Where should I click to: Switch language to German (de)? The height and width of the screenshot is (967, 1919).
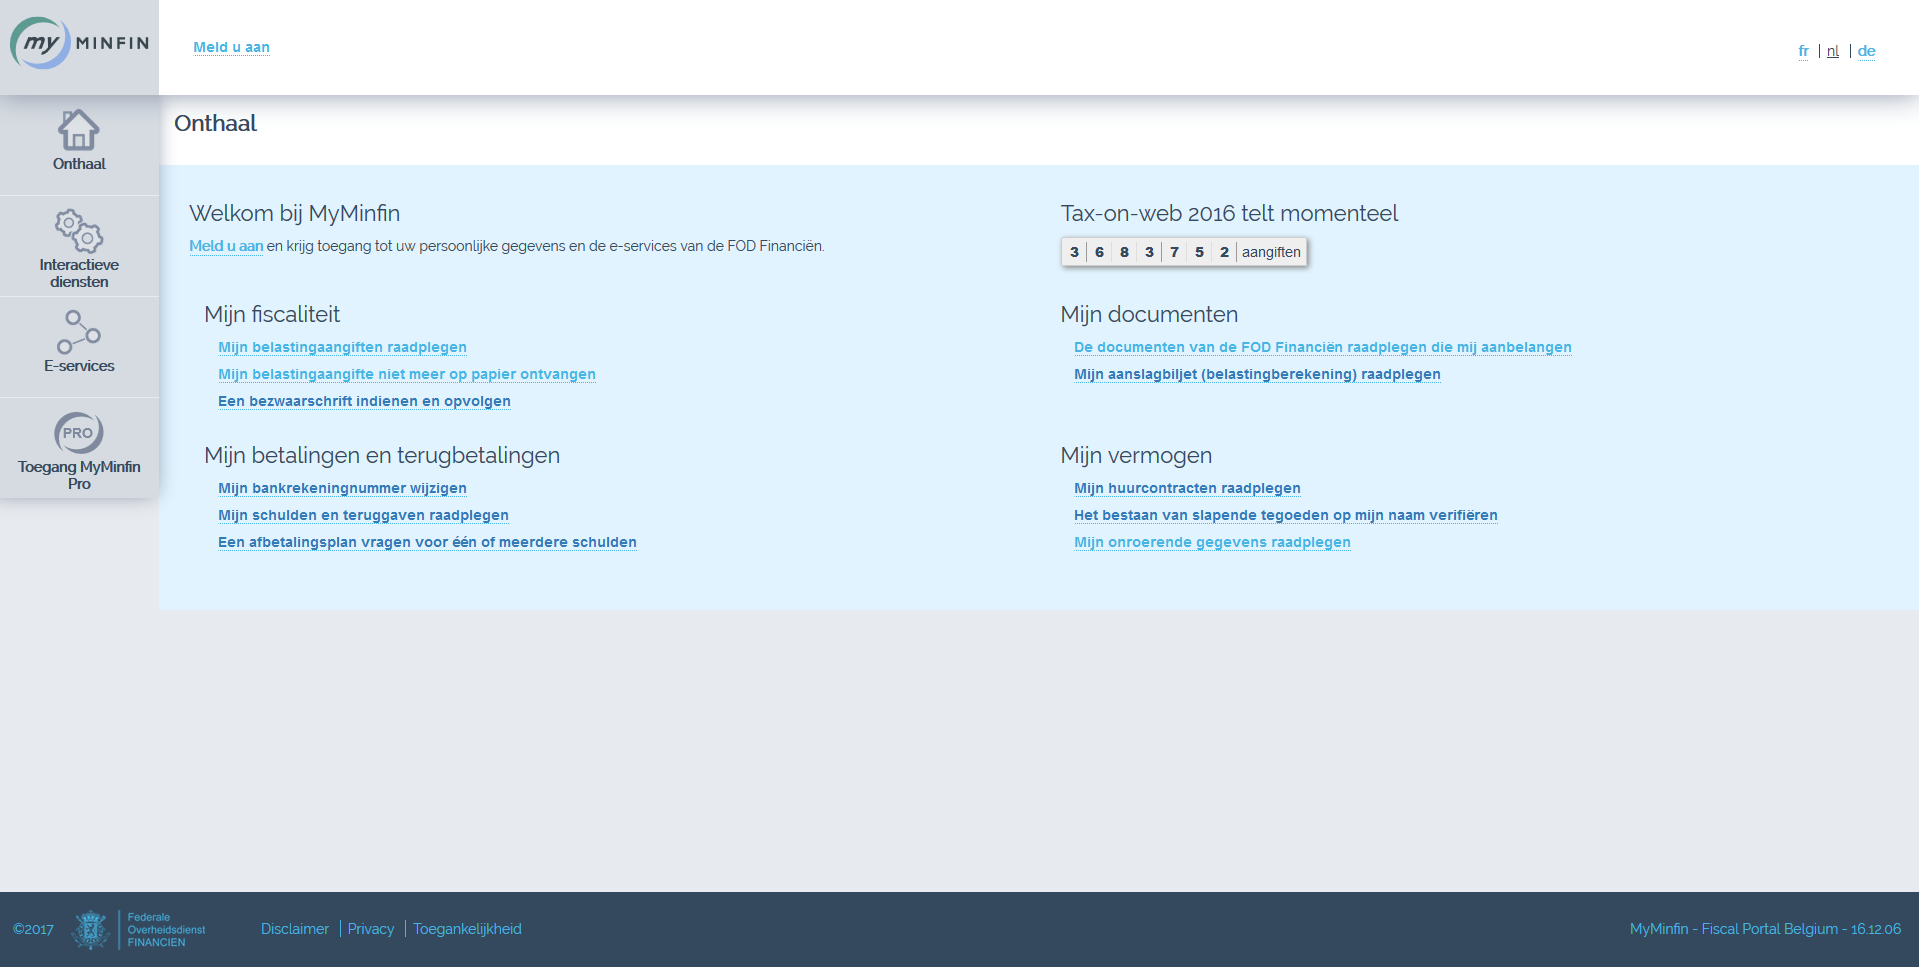pos(1866,51)
